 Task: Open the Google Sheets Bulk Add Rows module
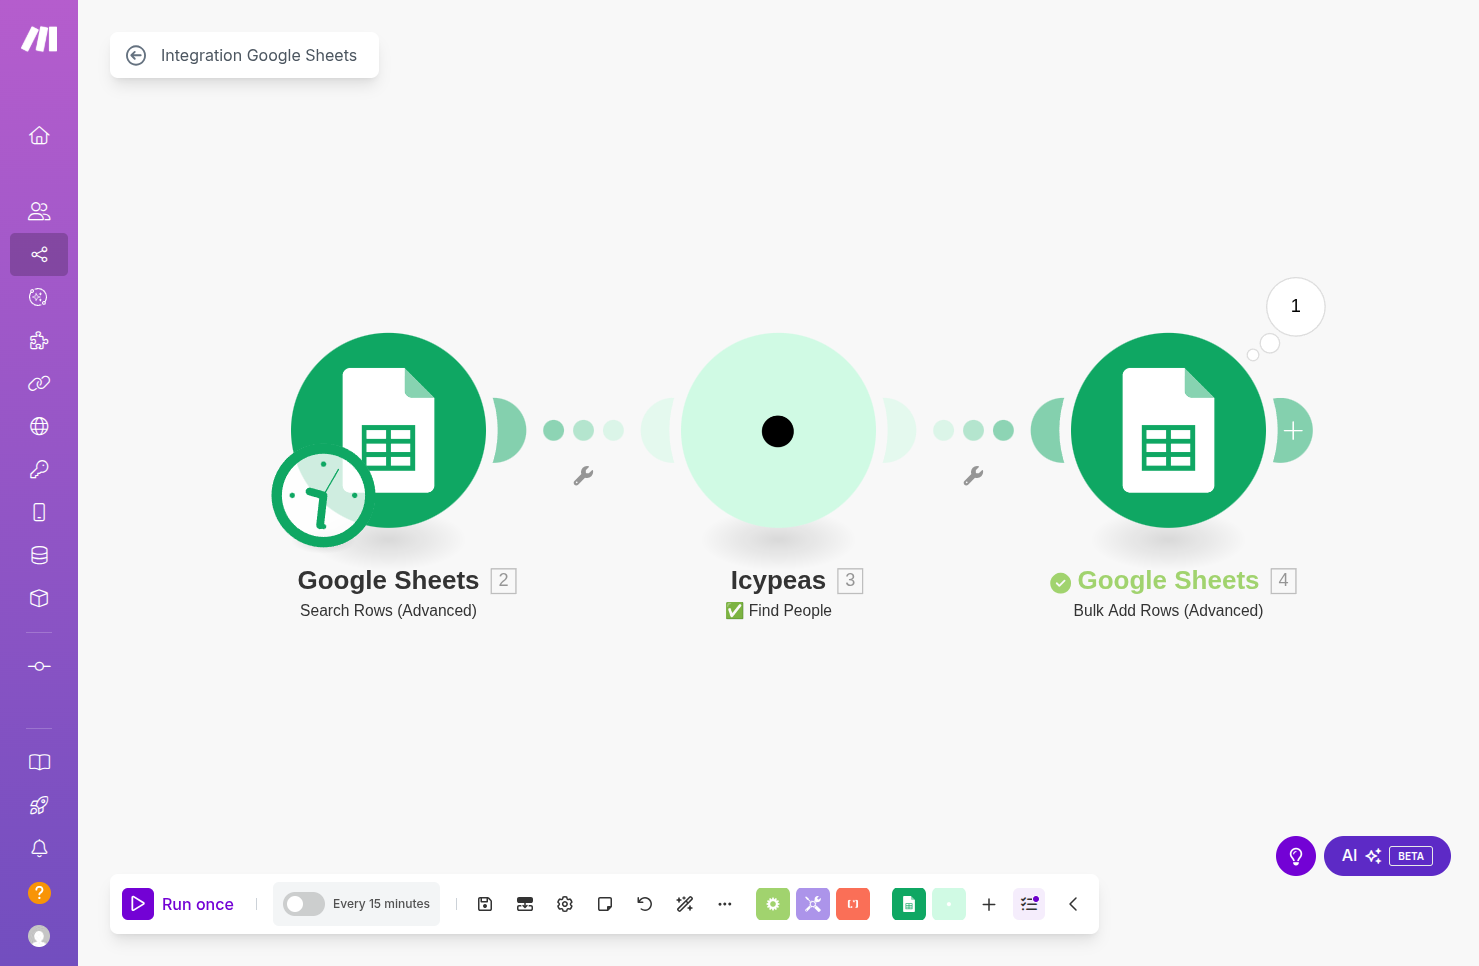1168,430
